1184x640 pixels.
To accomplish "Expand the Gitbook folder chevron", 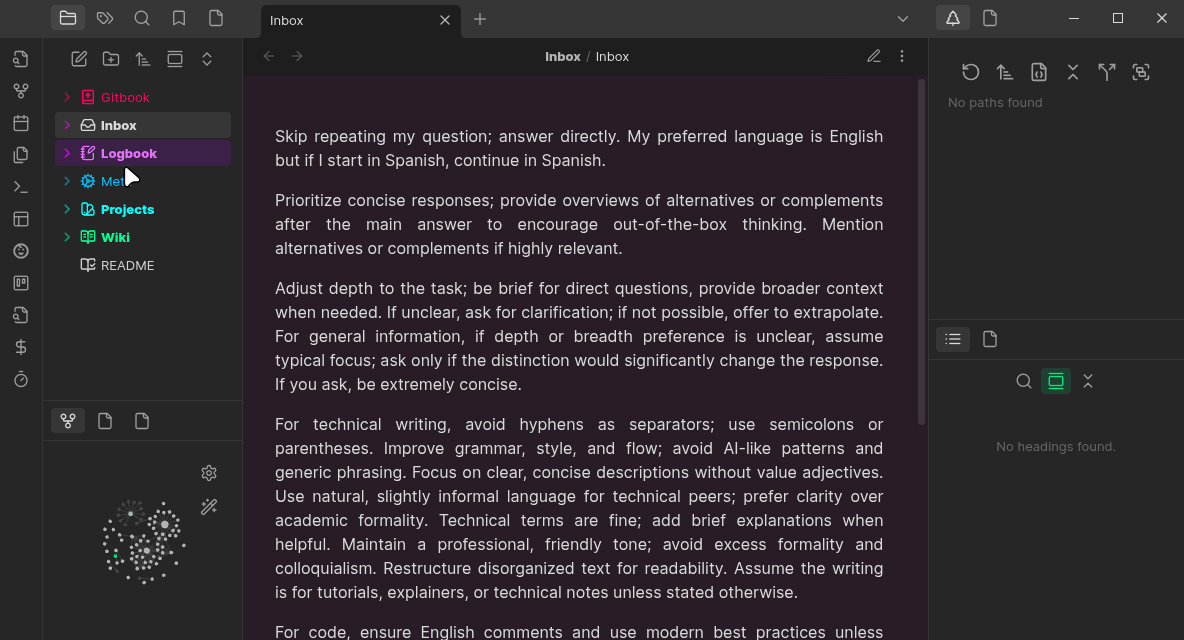I will tap(67, 97).
